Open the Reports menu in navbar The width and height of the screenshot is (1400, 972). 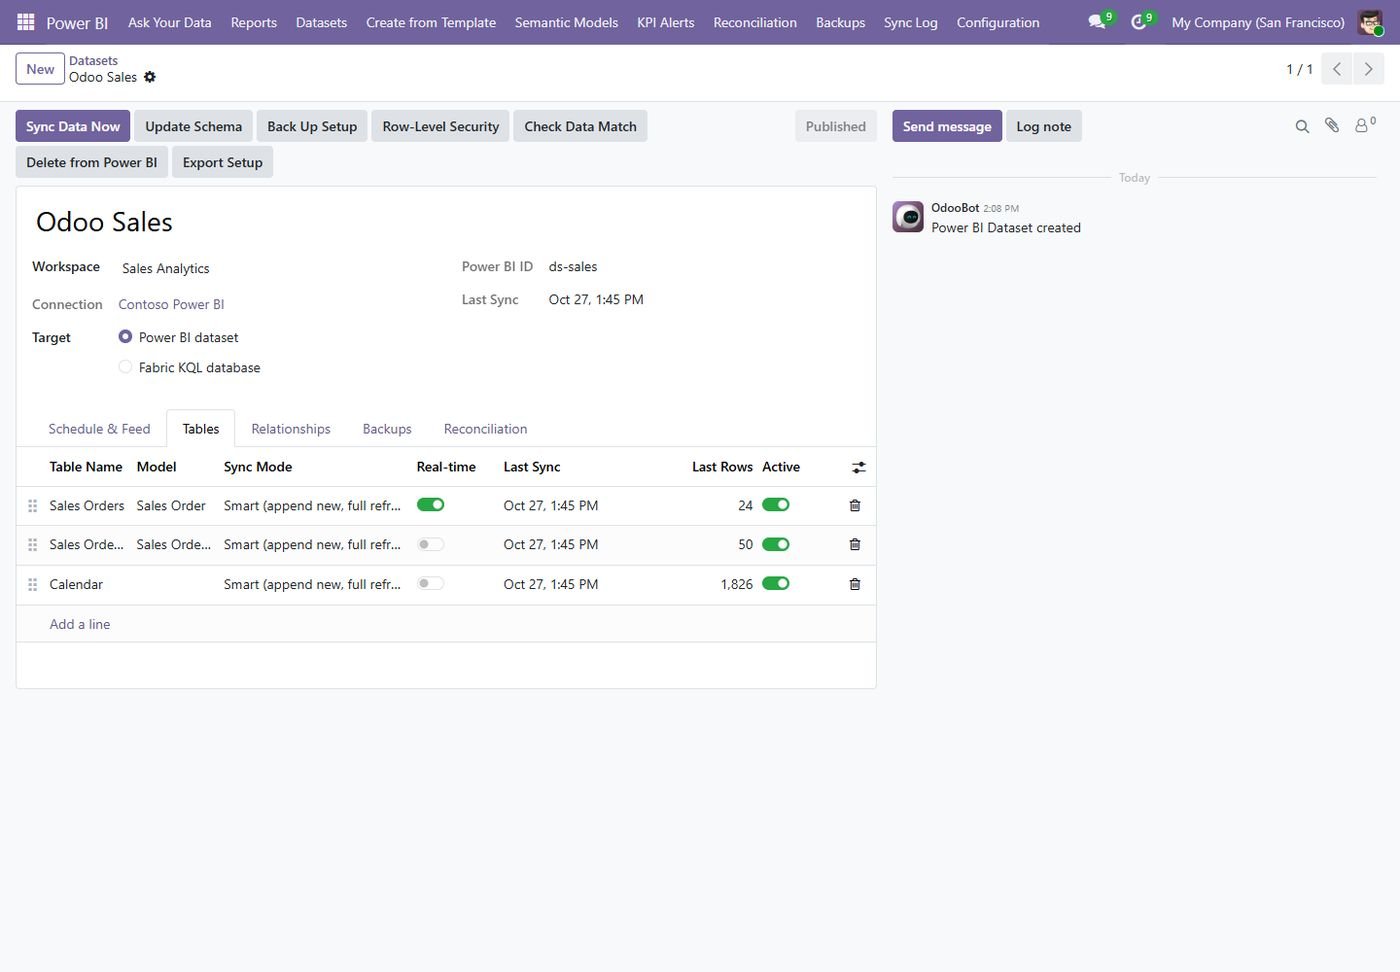click(x=254, y=22)
